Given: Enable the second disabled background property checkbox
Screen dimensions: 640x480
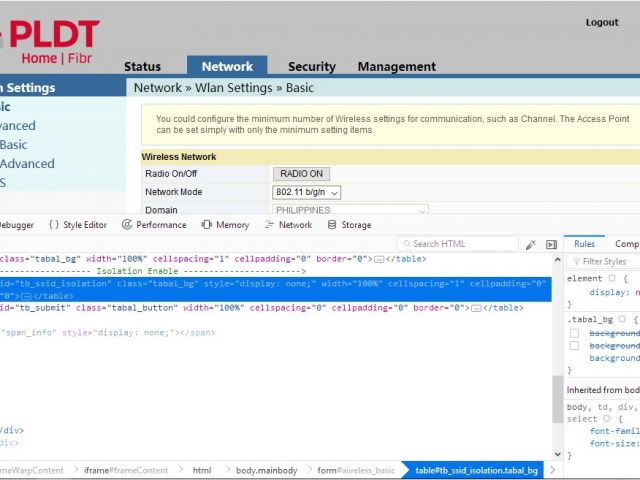Looking at the screenshot, I should click(574, 346).
